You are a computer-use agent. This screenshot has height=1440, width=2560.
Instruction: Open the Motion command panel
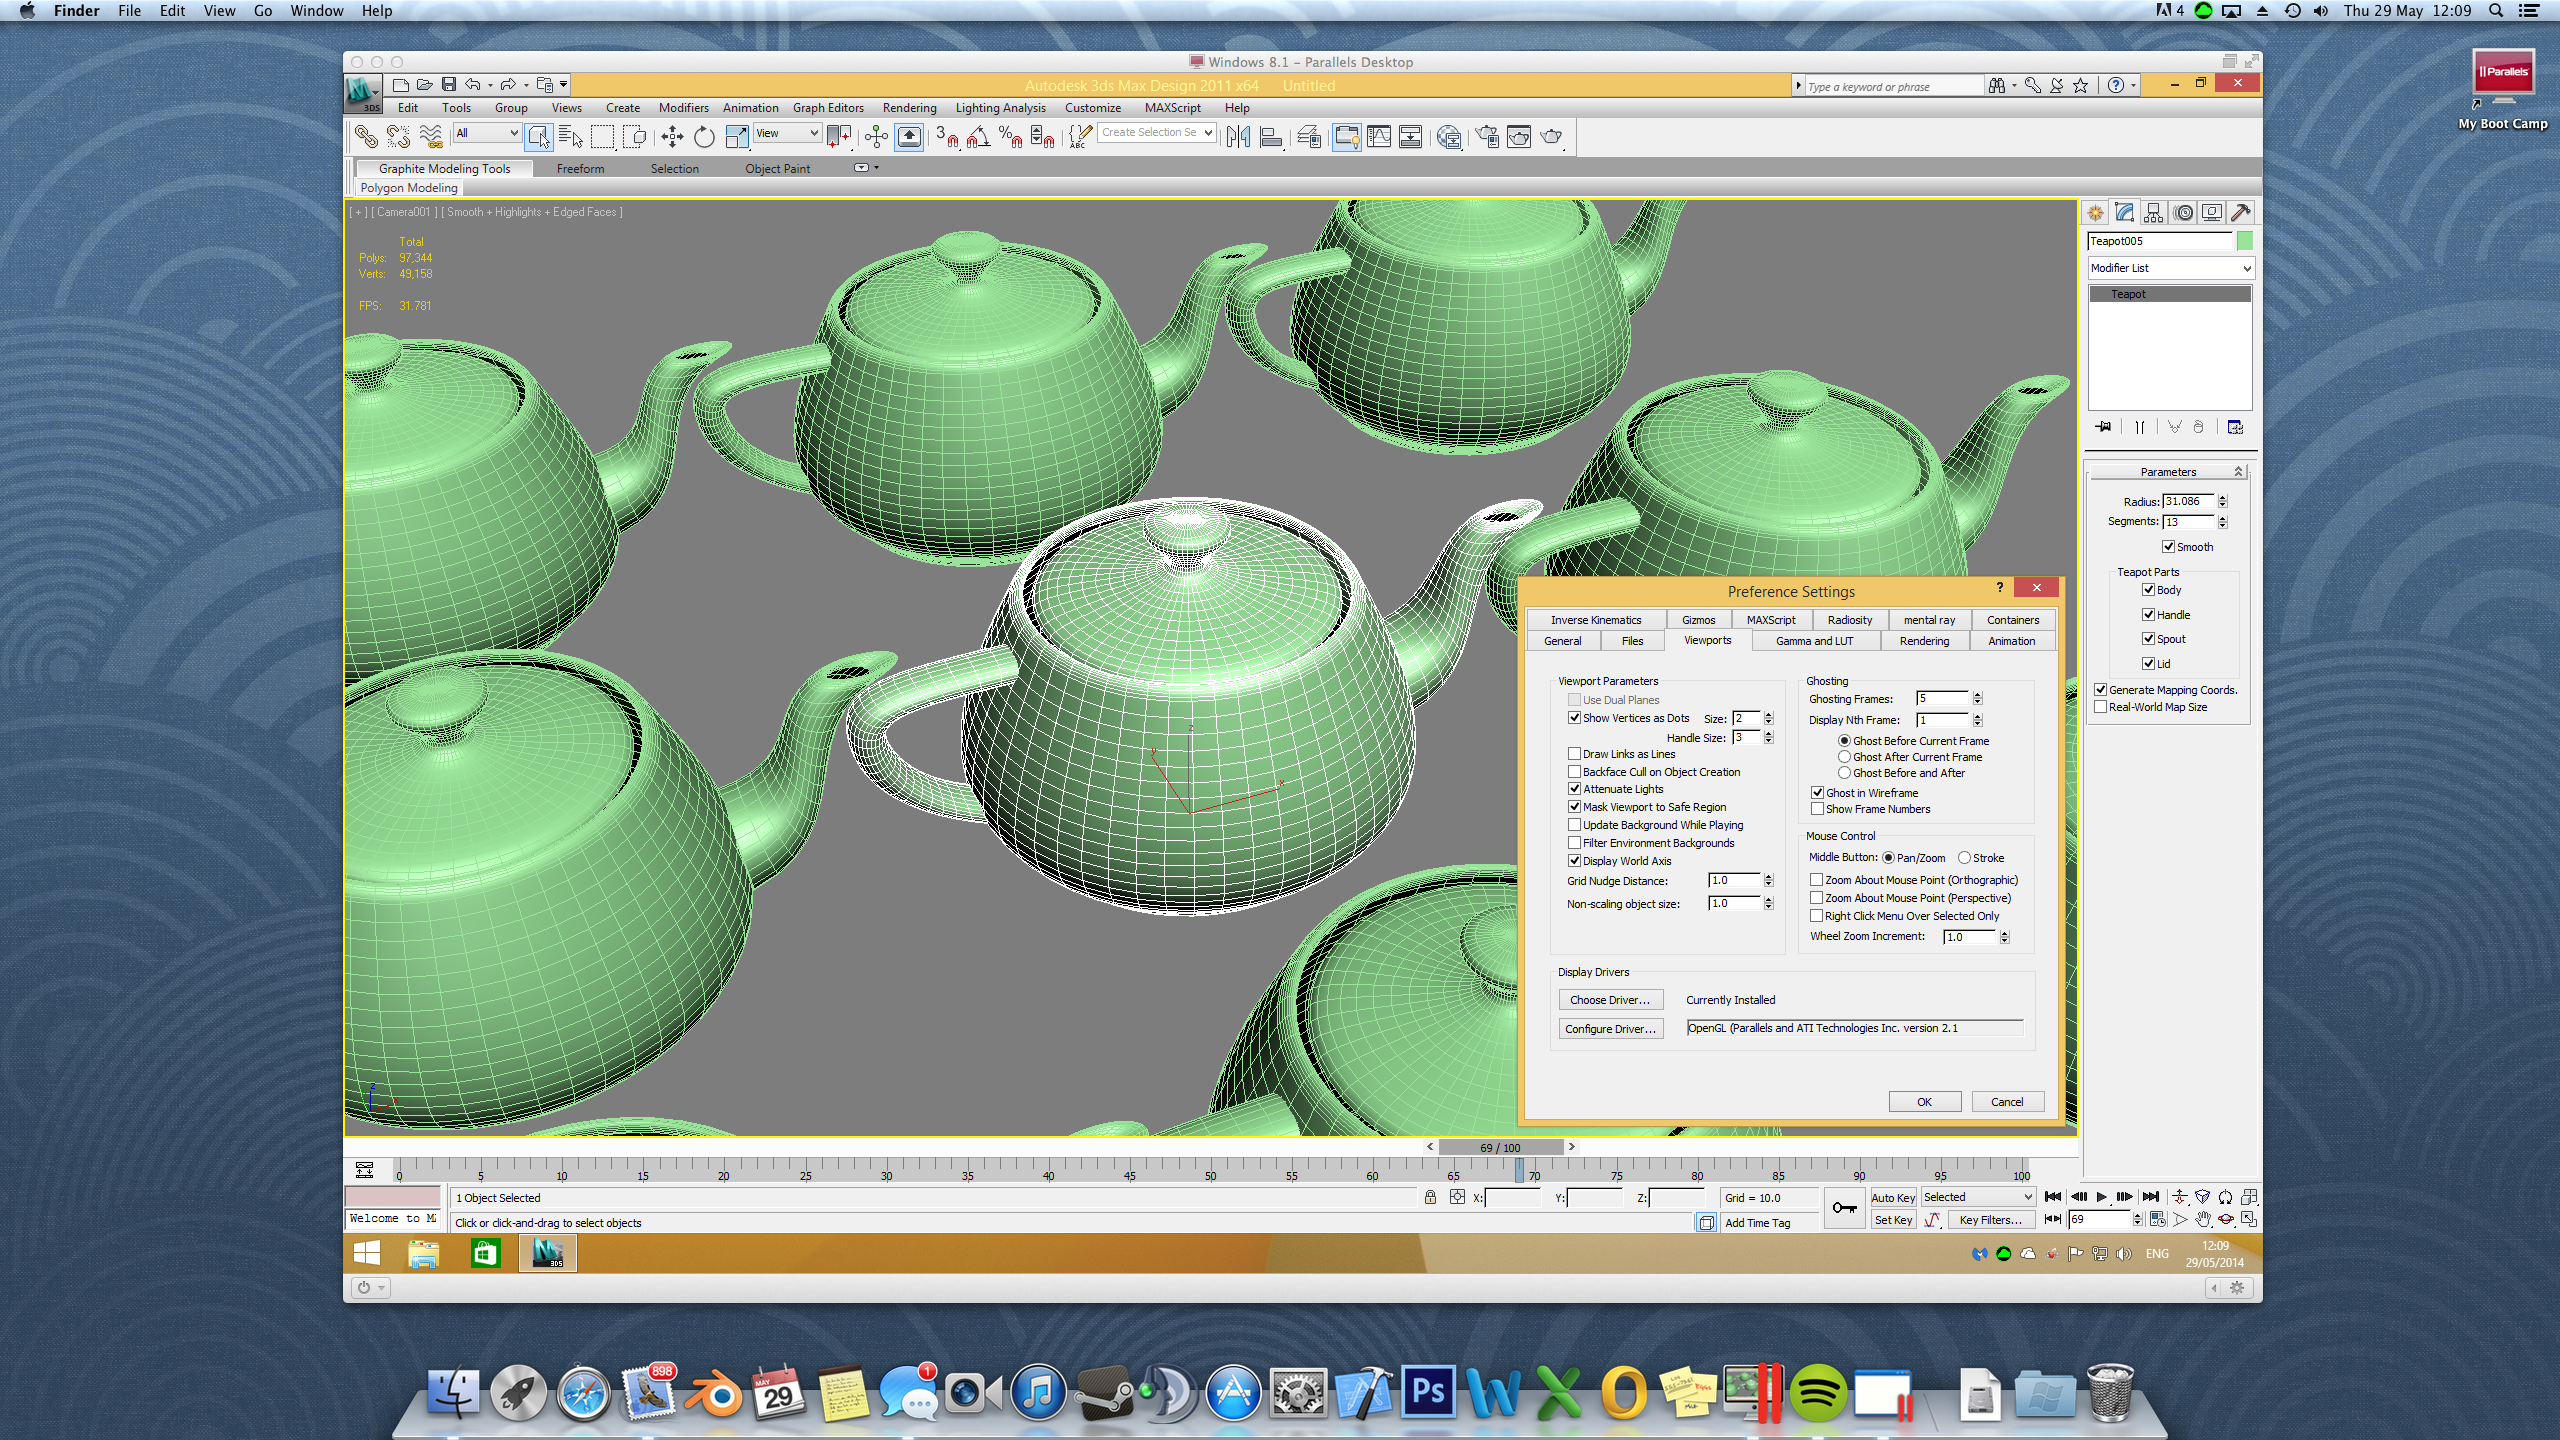[2183, 212]
